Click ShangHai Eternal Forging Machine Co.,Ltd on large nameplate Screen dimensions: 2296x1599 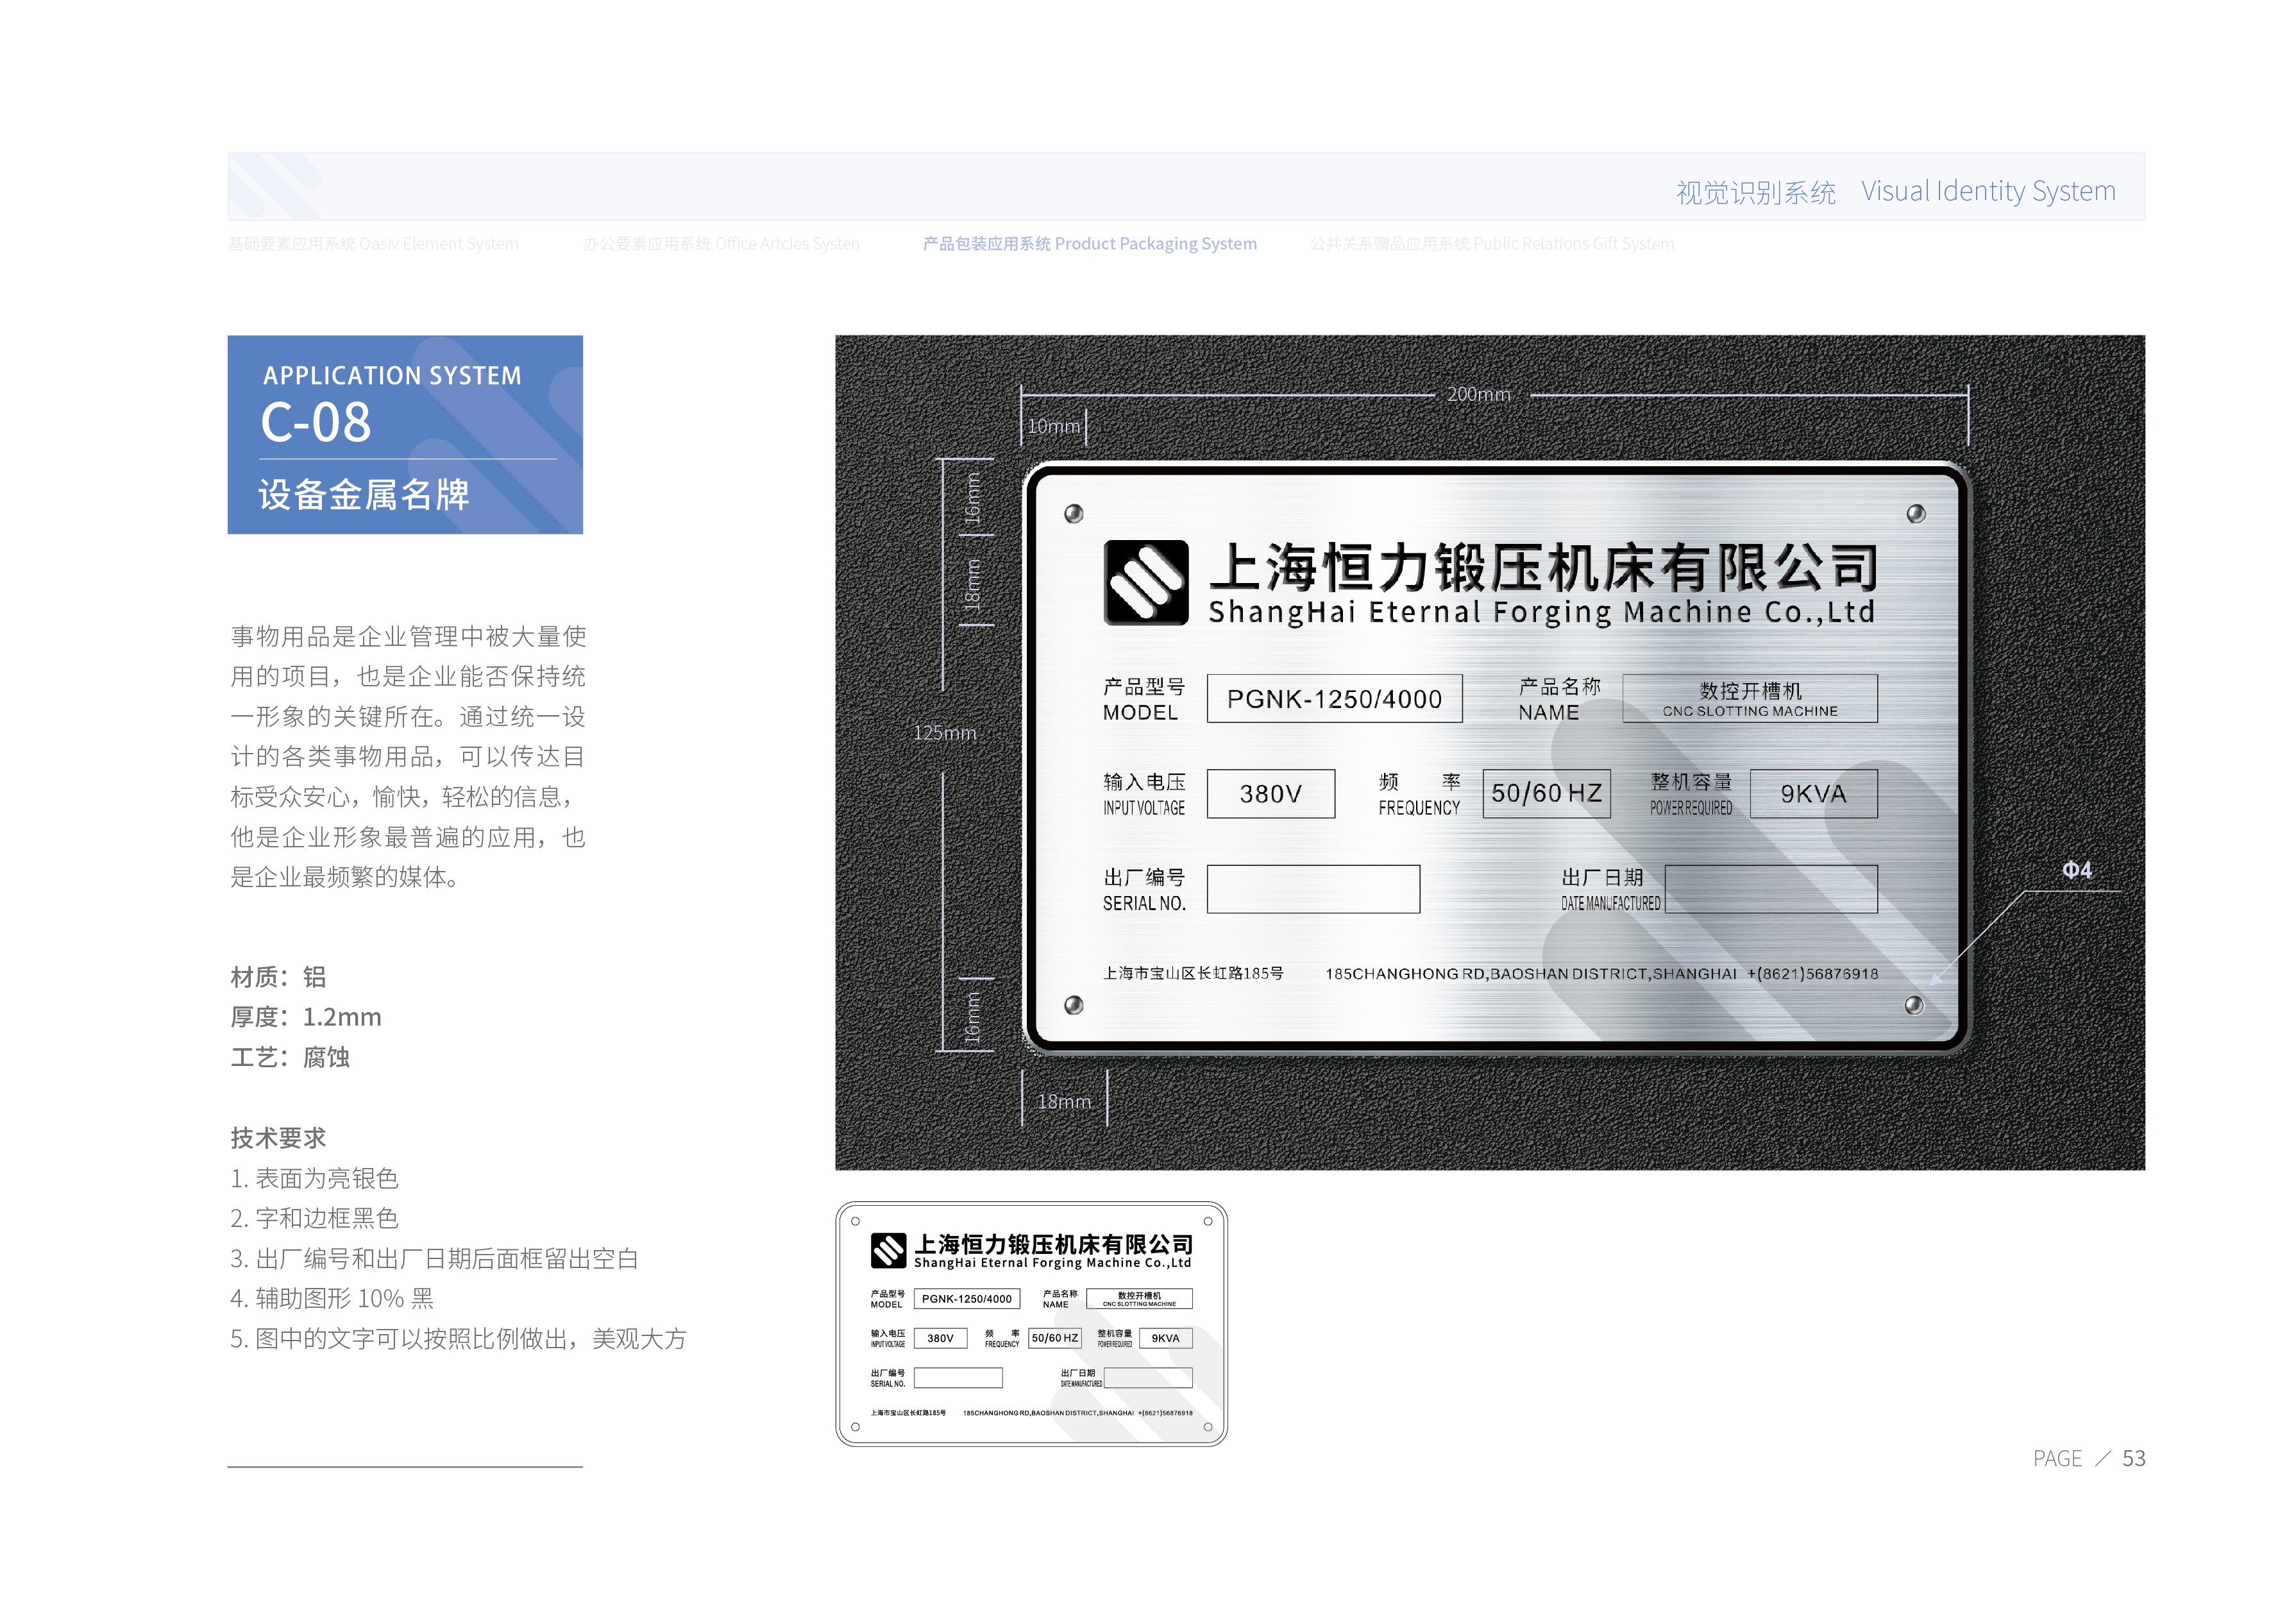(1542, 612)
